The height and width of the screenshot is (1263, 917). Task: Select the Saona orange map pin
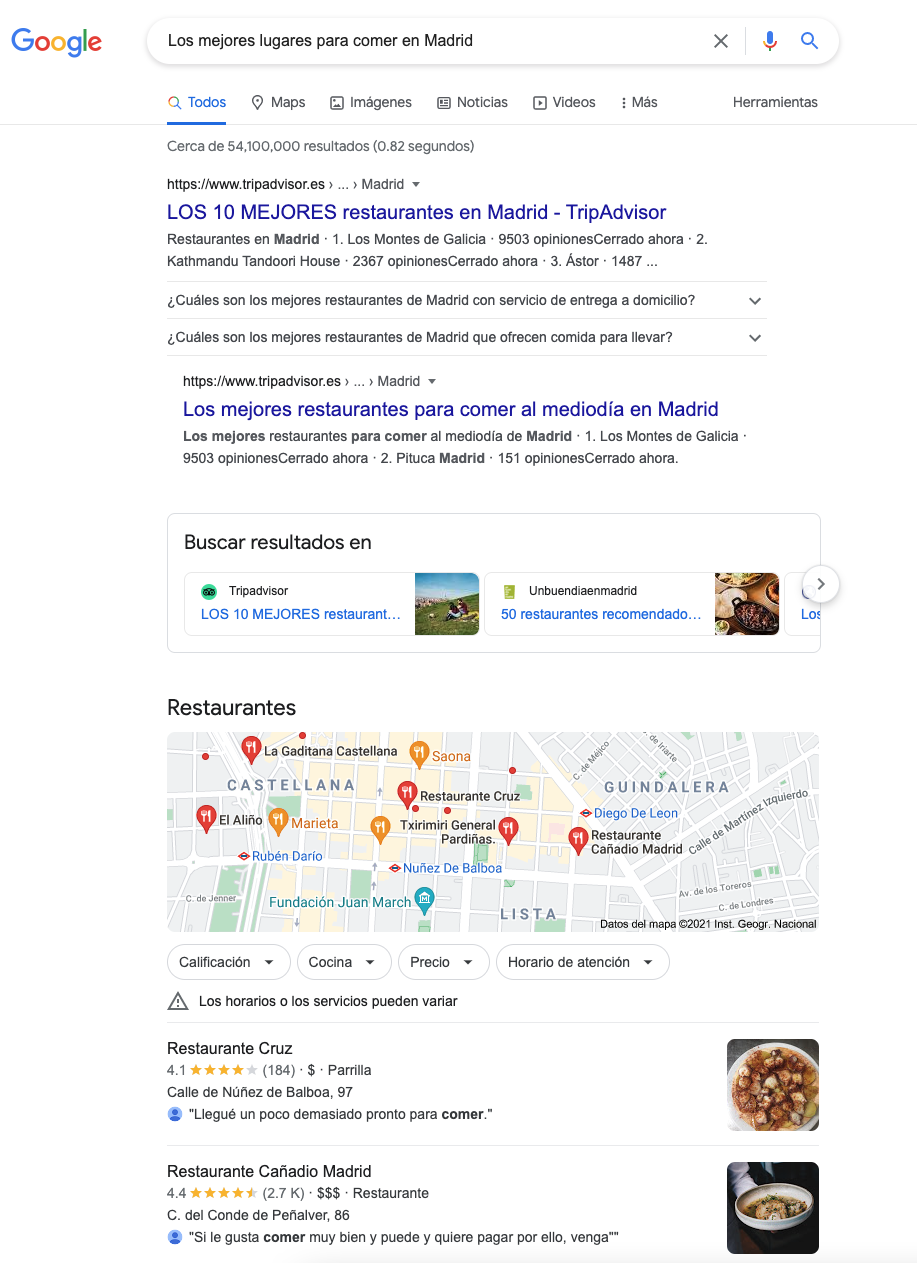pyautogui.click(x=419, y=753)
